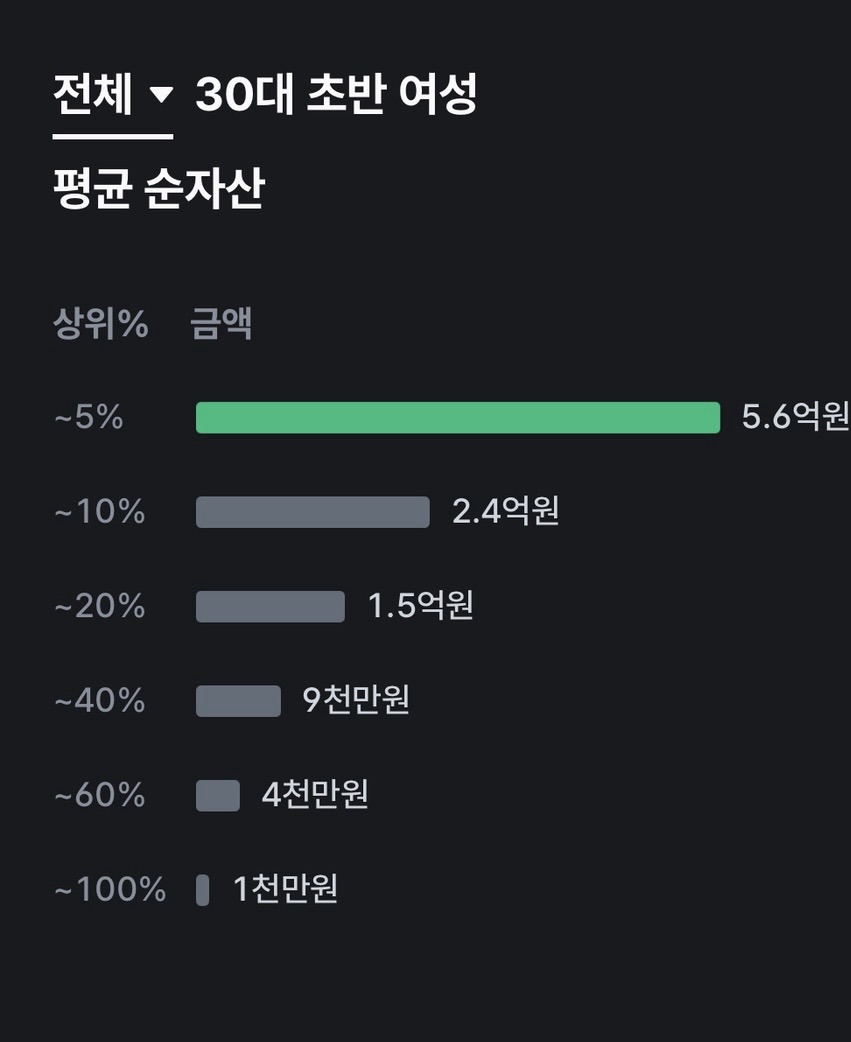Select the green top 5% bar
Image resolution: width=851 pixels, height=1042 pixels.
458,418
